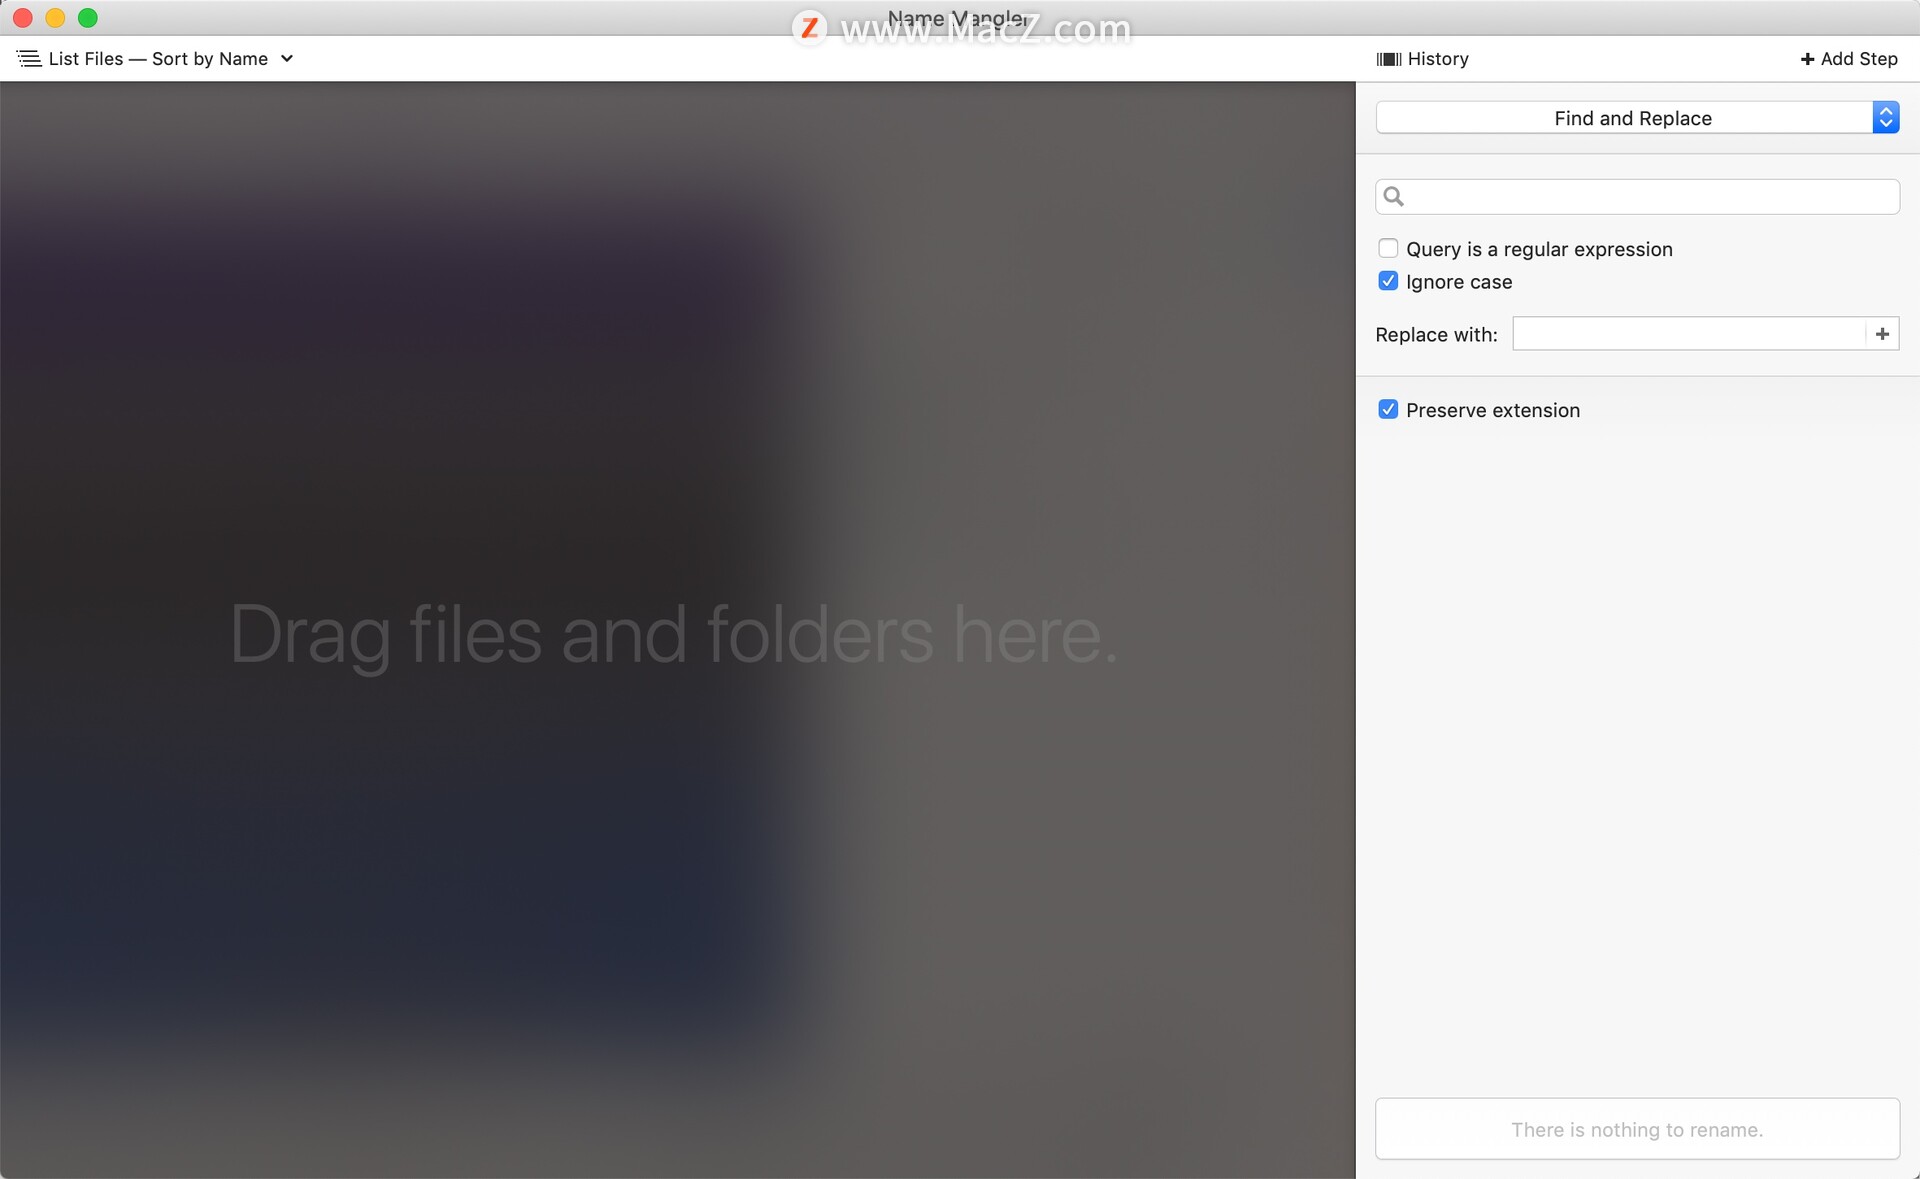
Task: Open the Sort by Name chevron menu
Action: click(287, 59)
